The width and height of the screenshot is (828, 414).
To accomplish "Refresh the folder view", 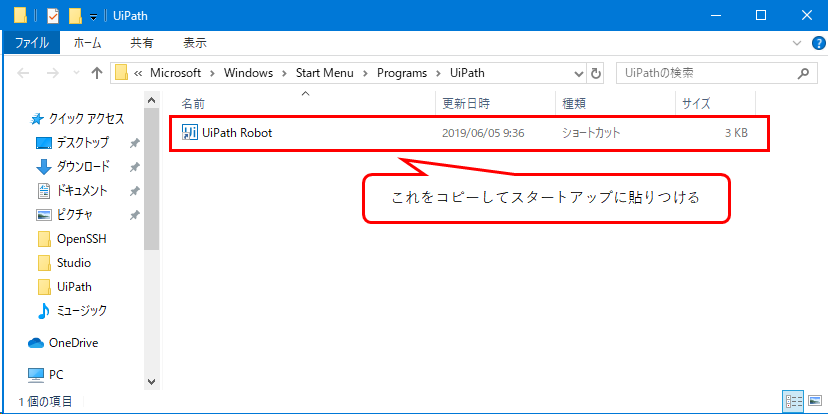I will point(596,73).
